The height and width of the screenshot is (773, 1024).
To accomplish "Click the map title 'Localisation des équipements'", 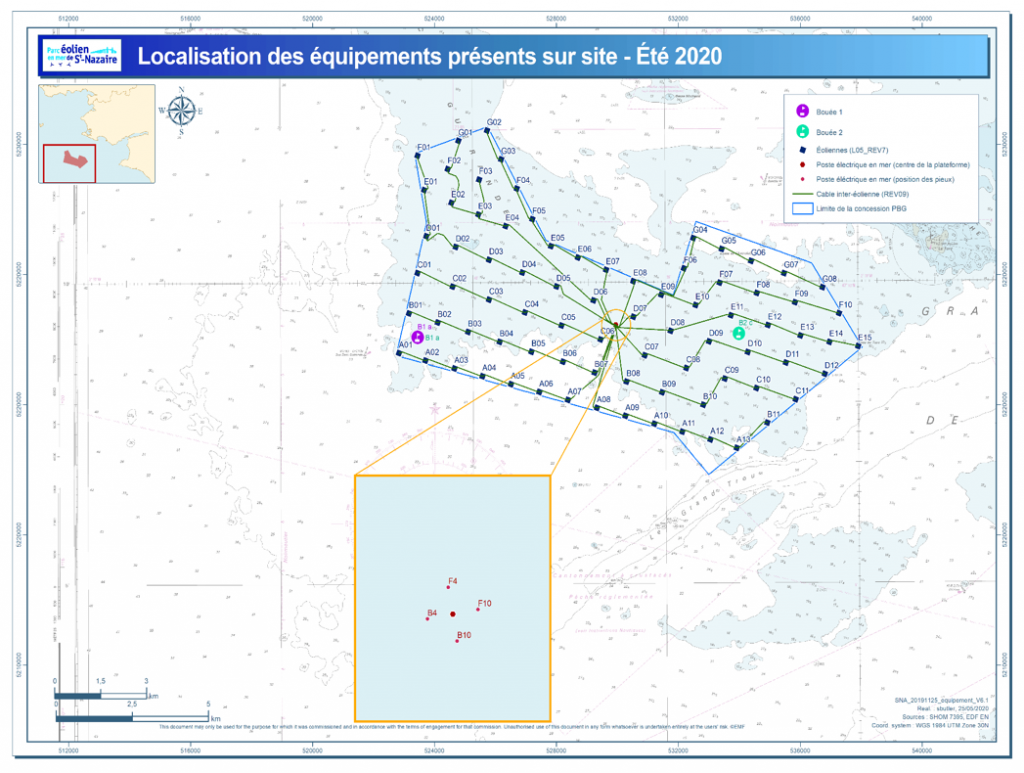I will click(x=429, y=56).
